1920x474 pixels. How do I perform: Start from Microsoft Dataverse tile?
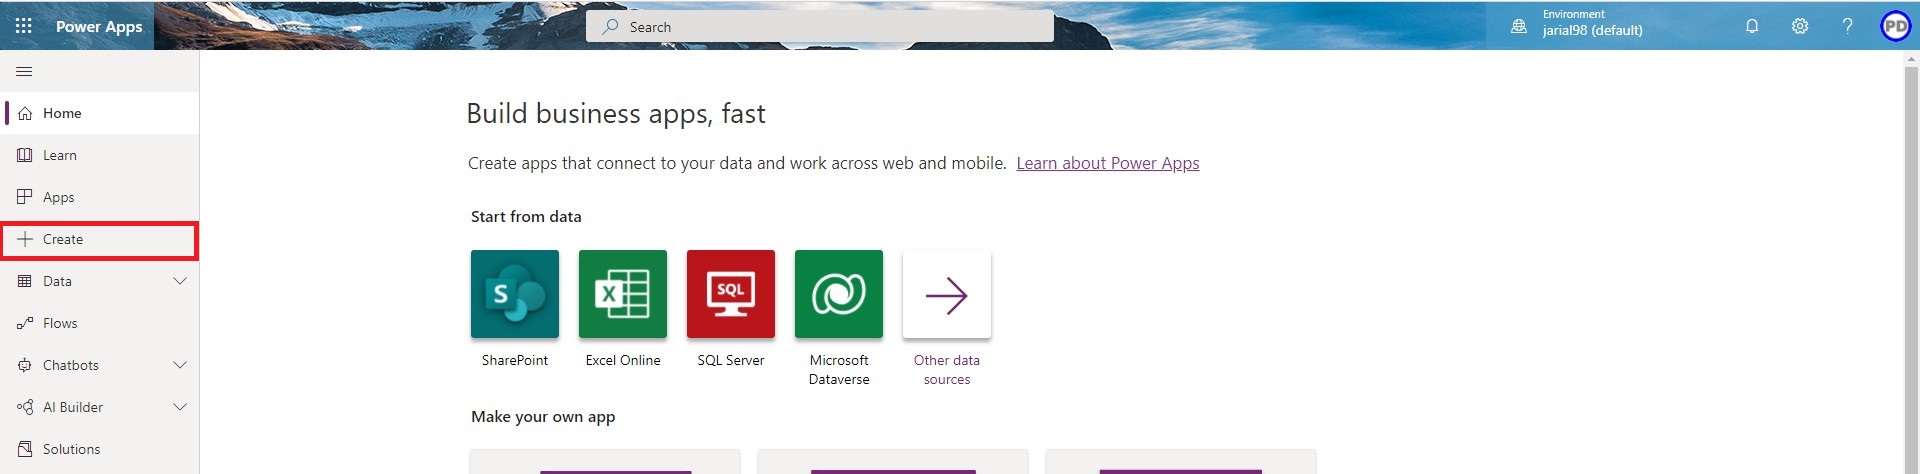[x=839, y=294]
